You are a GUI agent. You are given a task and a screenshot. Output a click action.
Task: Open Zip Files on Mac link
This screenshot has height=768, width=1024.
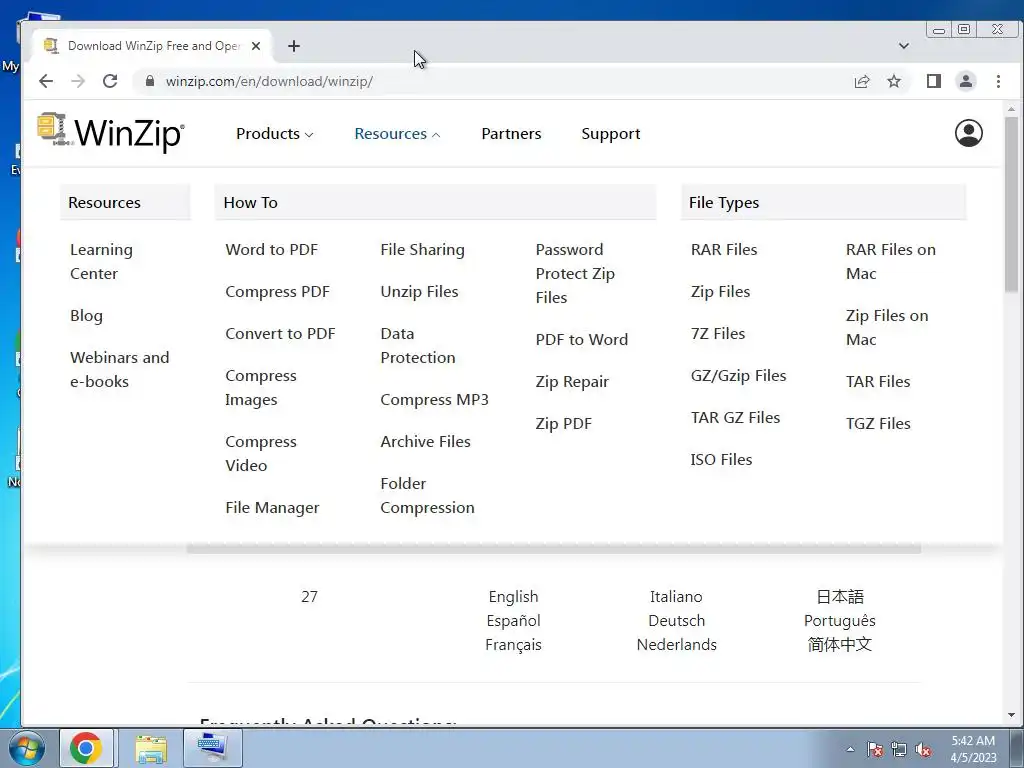(x=887, y=327)
